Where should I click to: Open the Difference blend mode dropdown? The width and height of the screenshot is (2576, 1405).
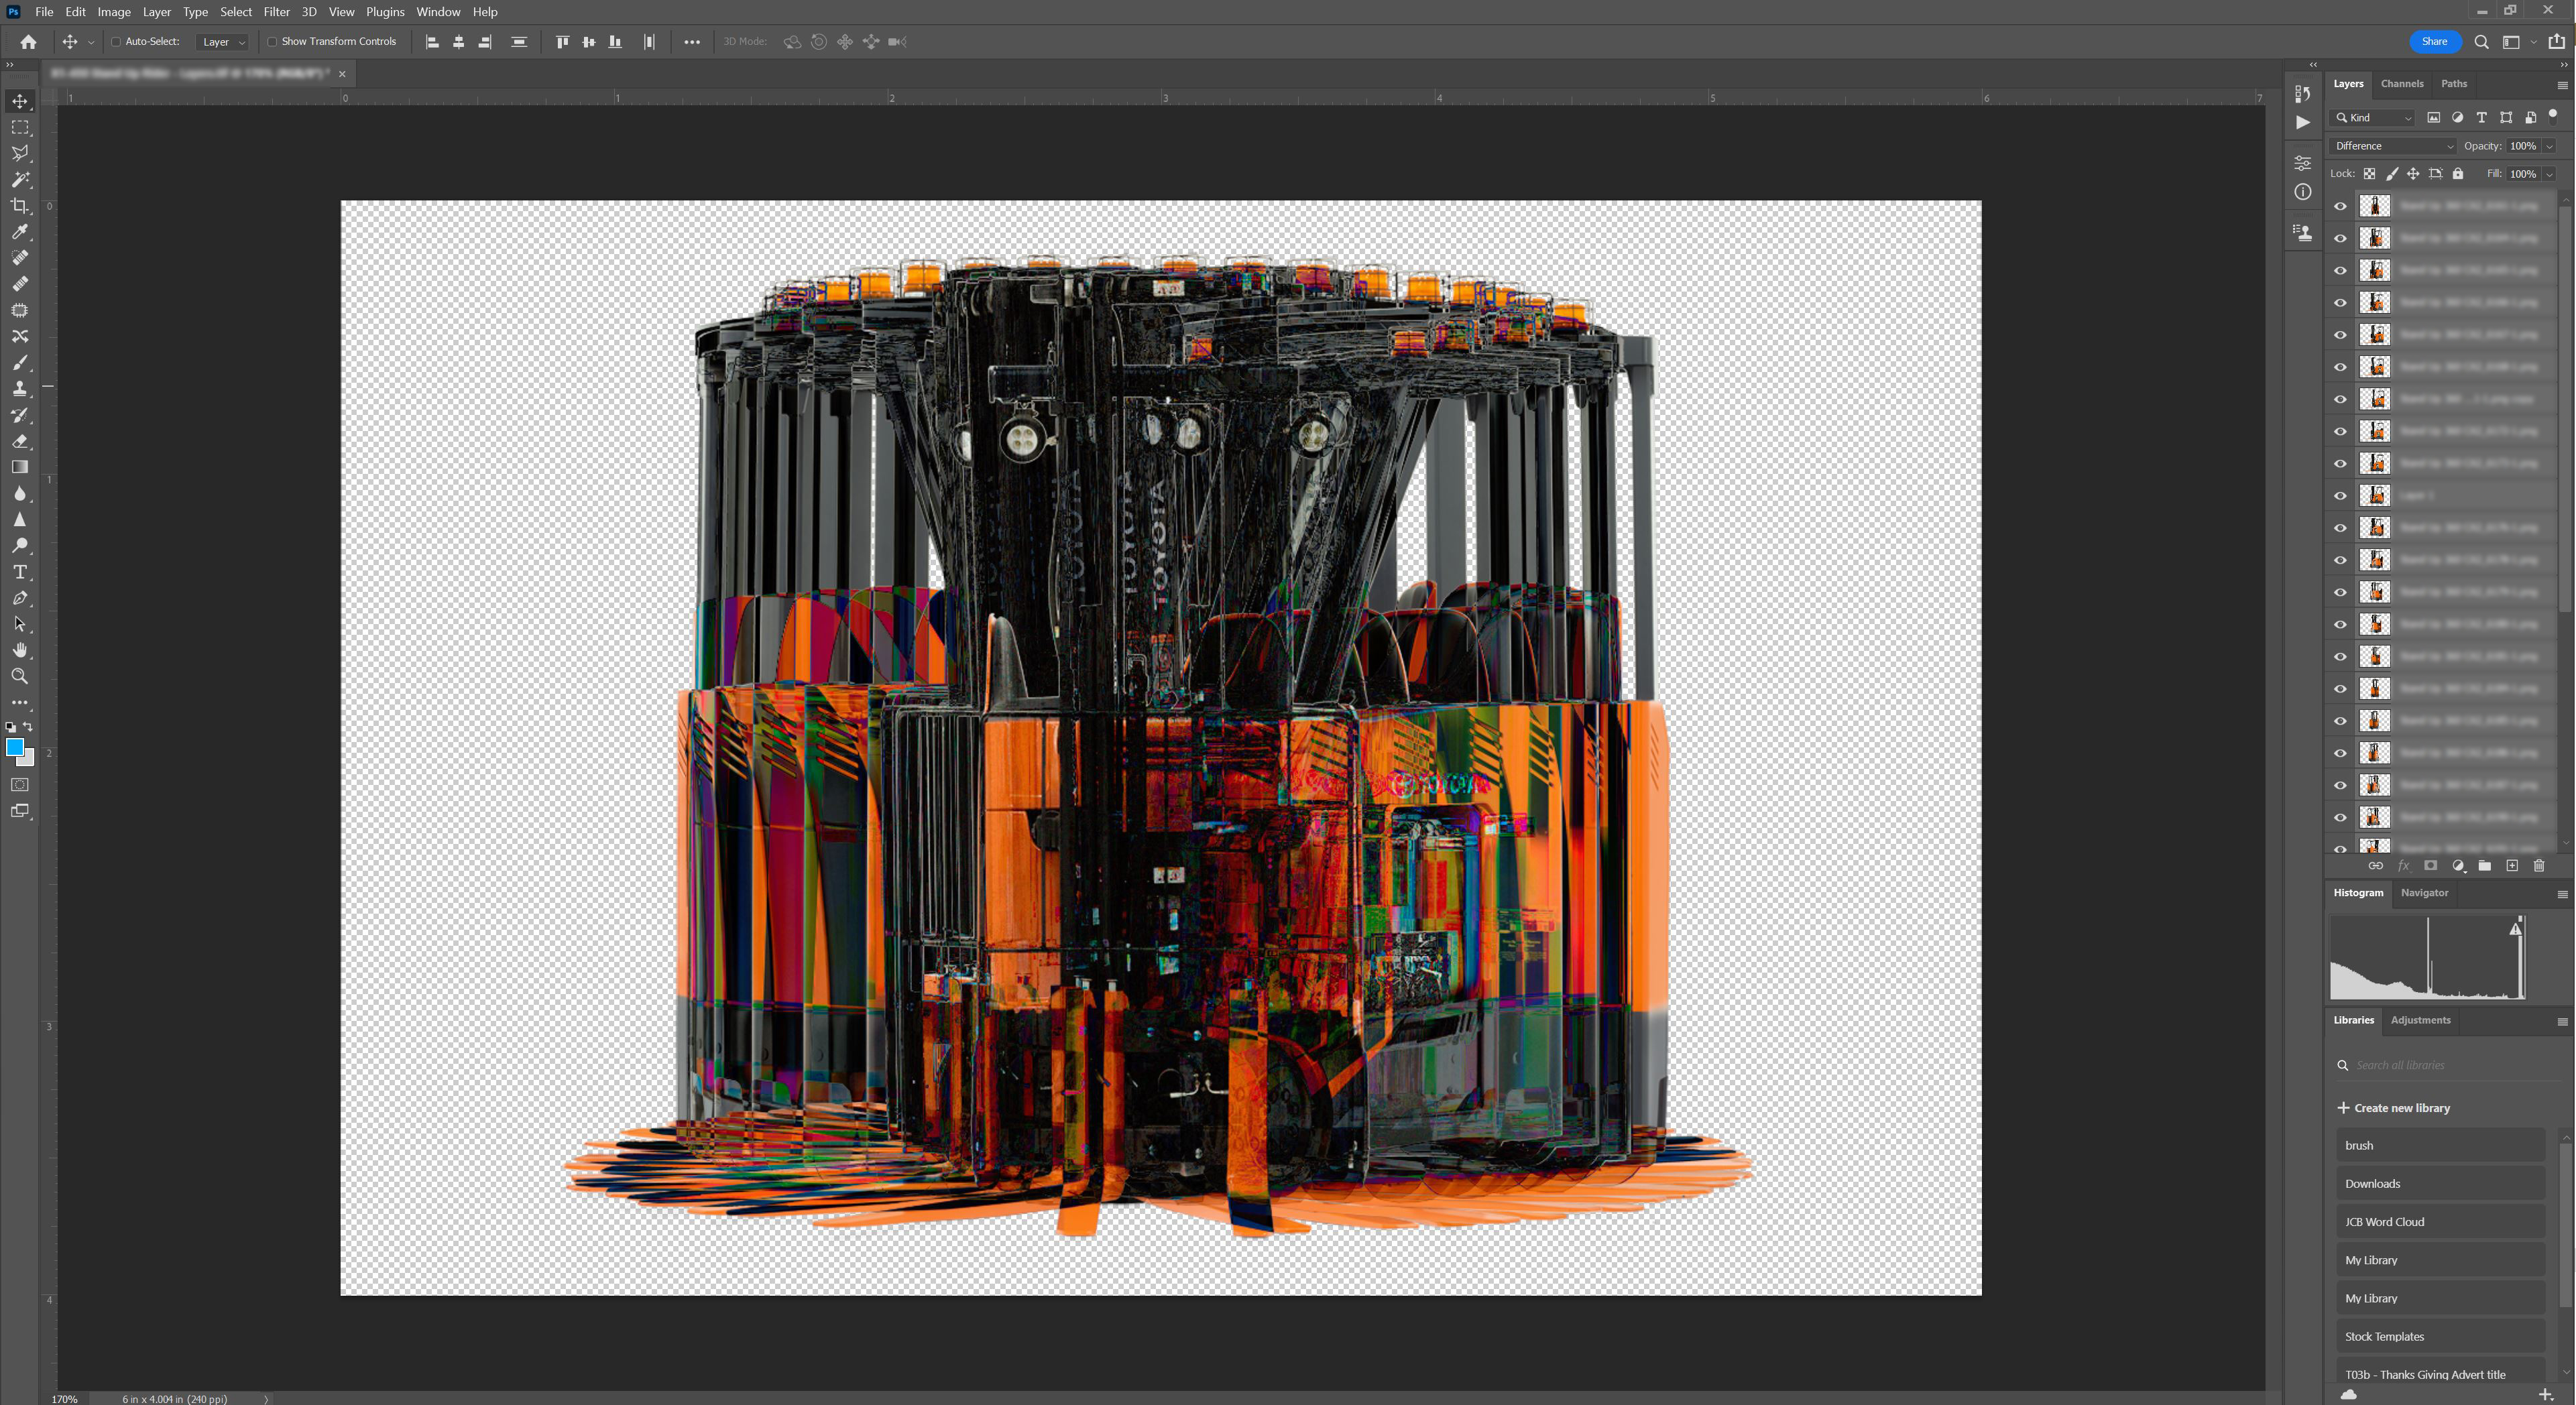point(2393,146)
